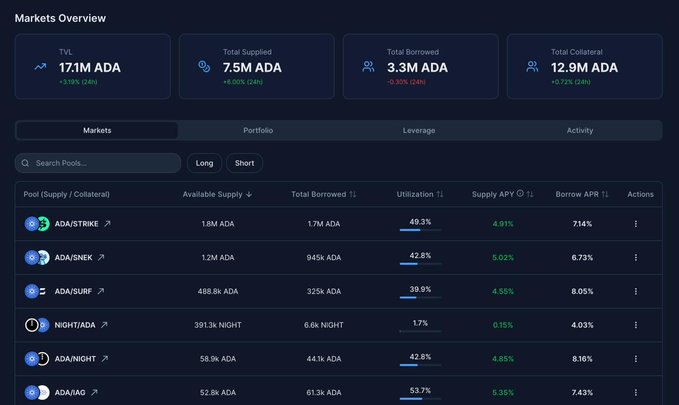Switch to the Leverage tab

[x=419, y=130]
